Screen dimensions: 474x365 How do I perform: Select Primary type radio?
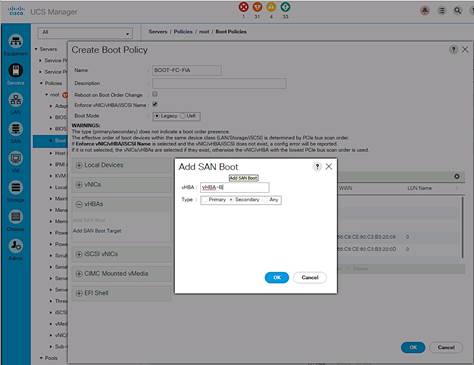[205, 200]
